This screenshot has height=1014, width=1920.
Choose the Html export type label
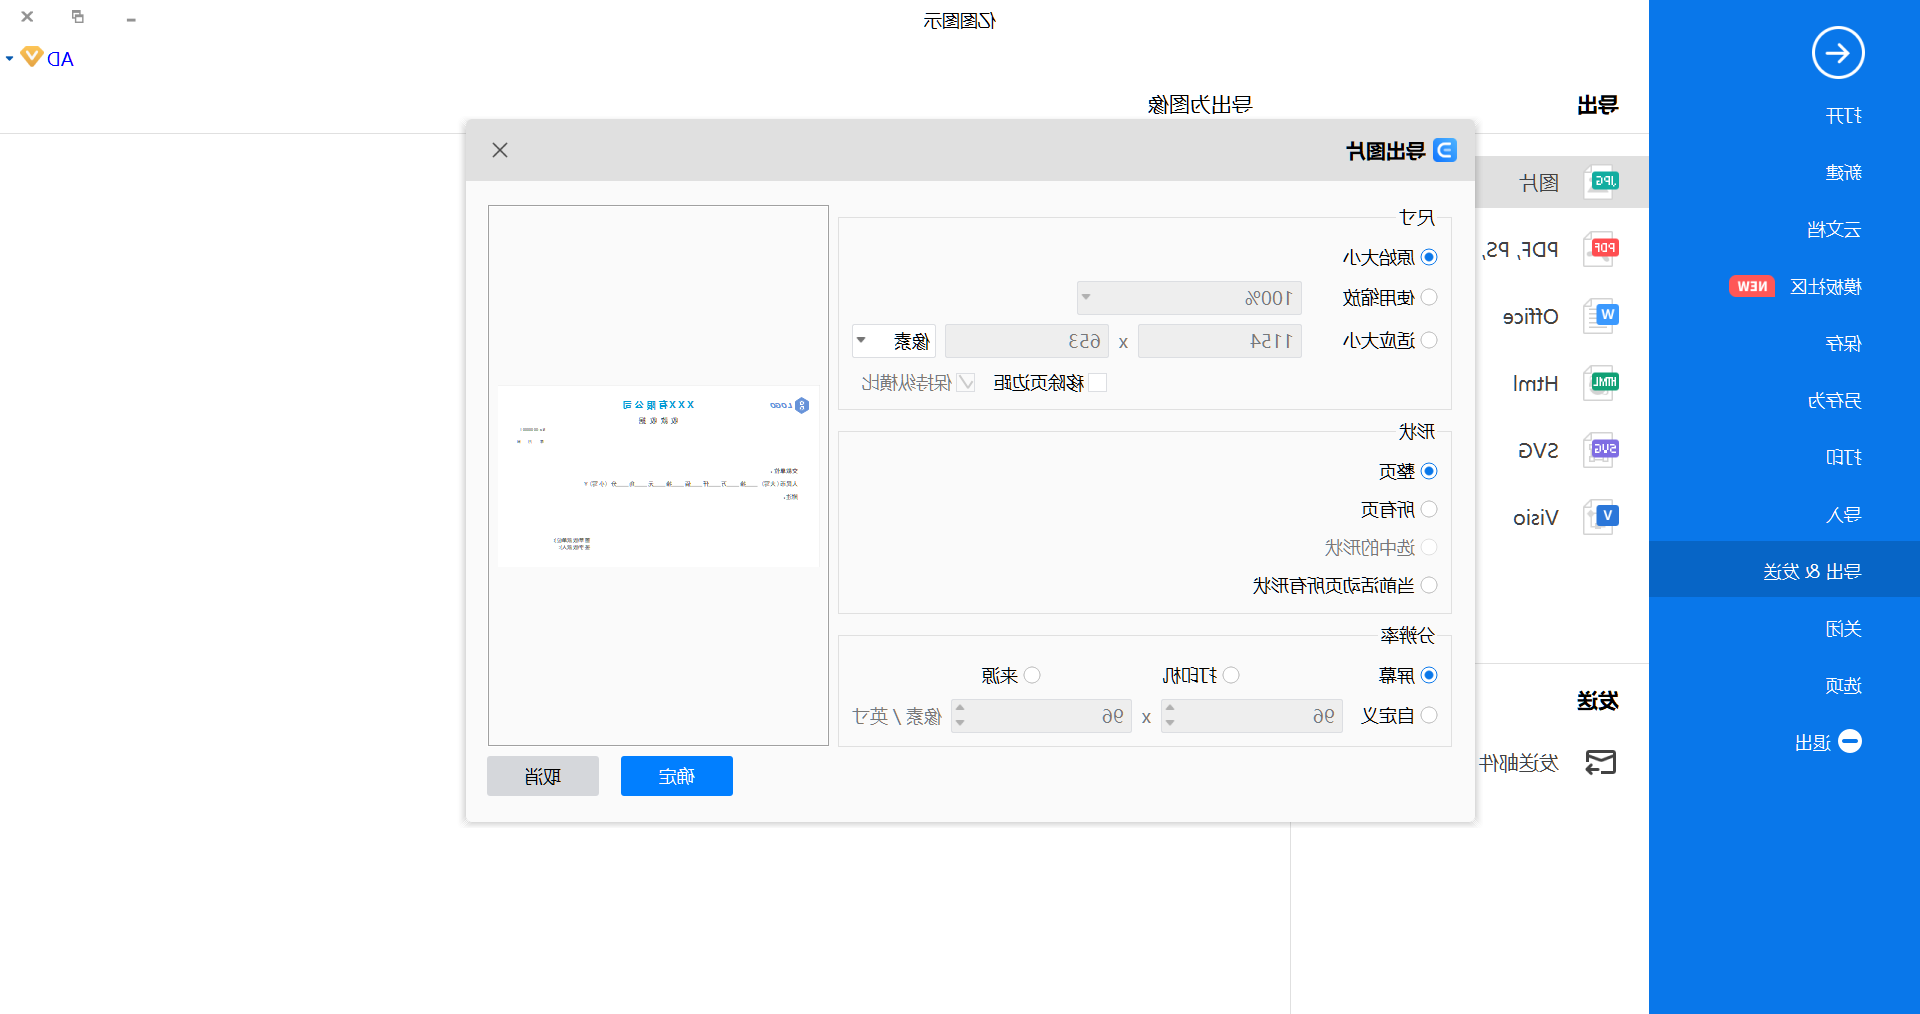(x=1536, y=384)
